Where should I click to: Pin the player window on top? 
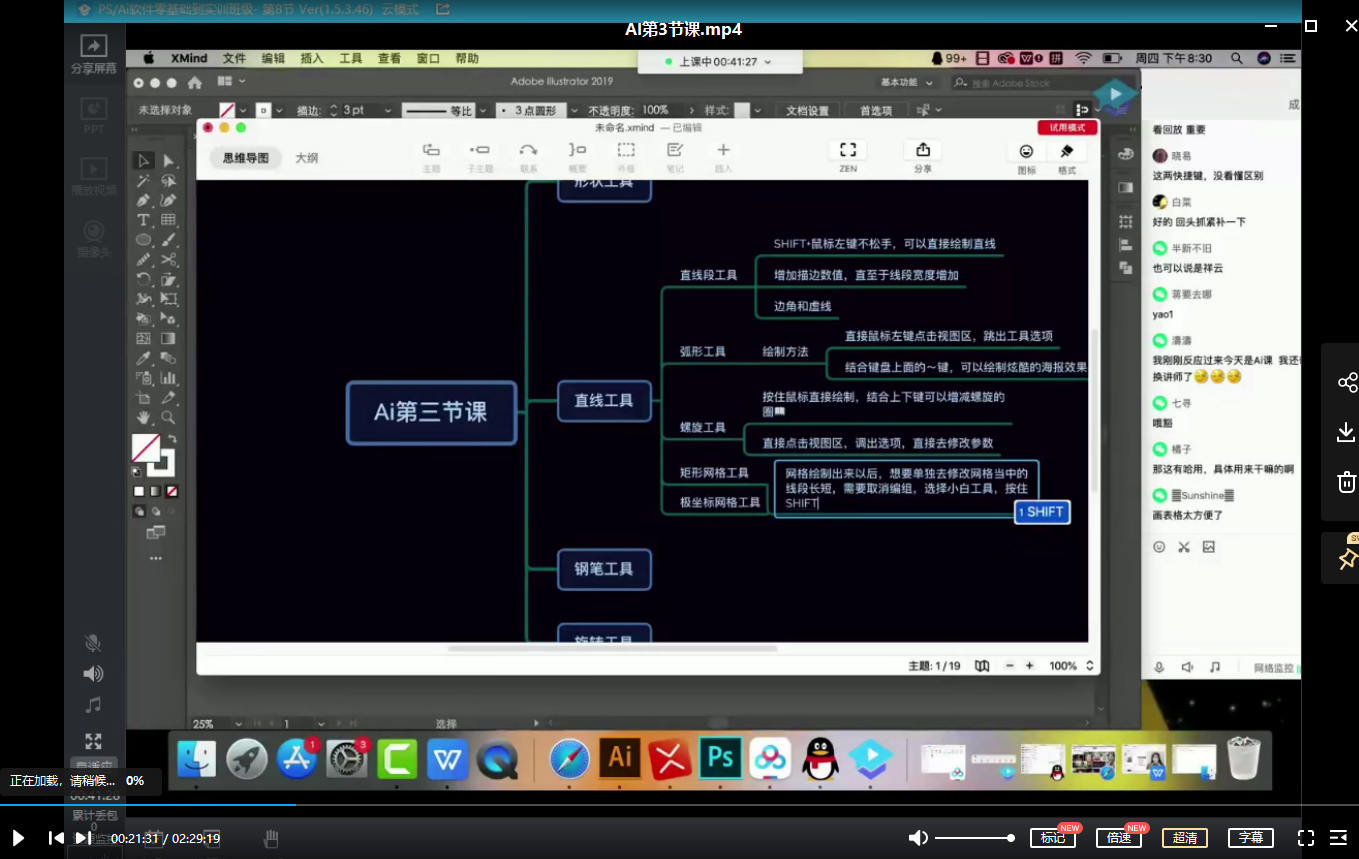click(x=1347, y=558)
